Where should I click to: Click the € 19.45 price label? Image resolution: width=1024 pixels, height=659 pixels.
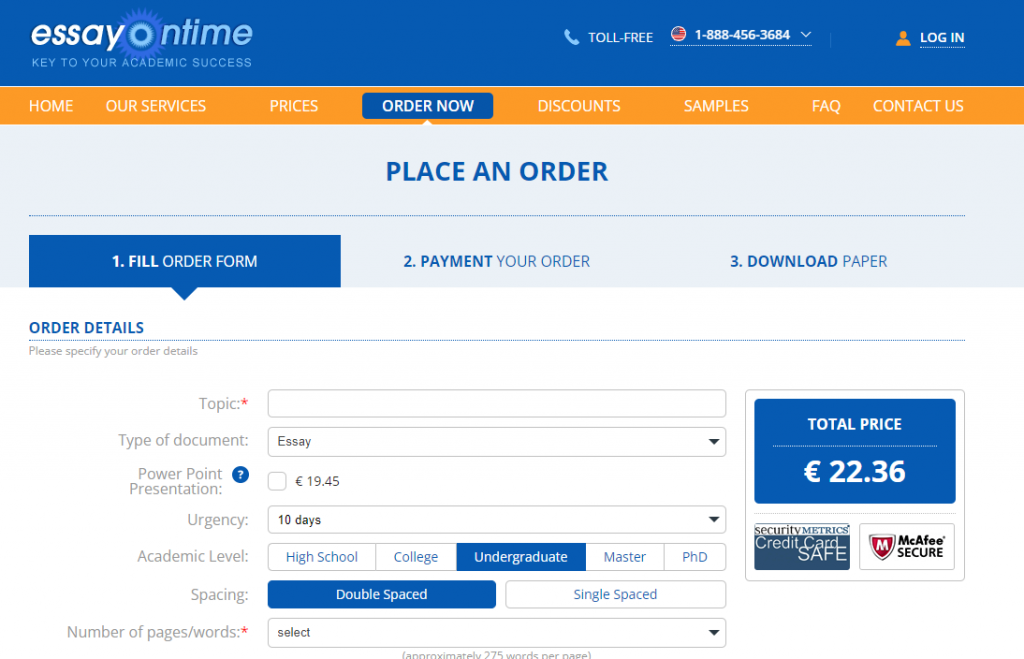[x=317, y=481]
